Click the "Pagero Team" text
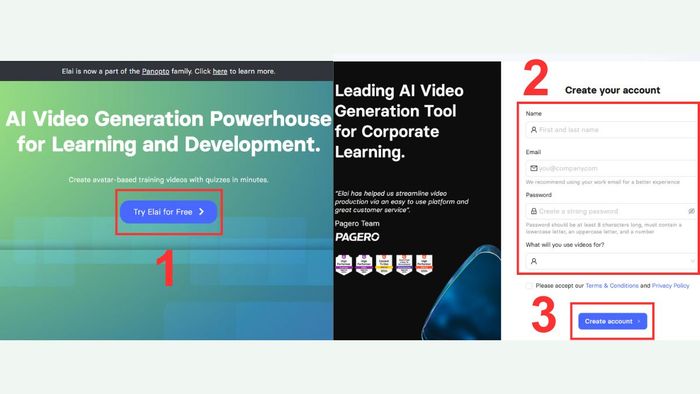The height and width of the screenshot is (394, 700). click(357, 224)
